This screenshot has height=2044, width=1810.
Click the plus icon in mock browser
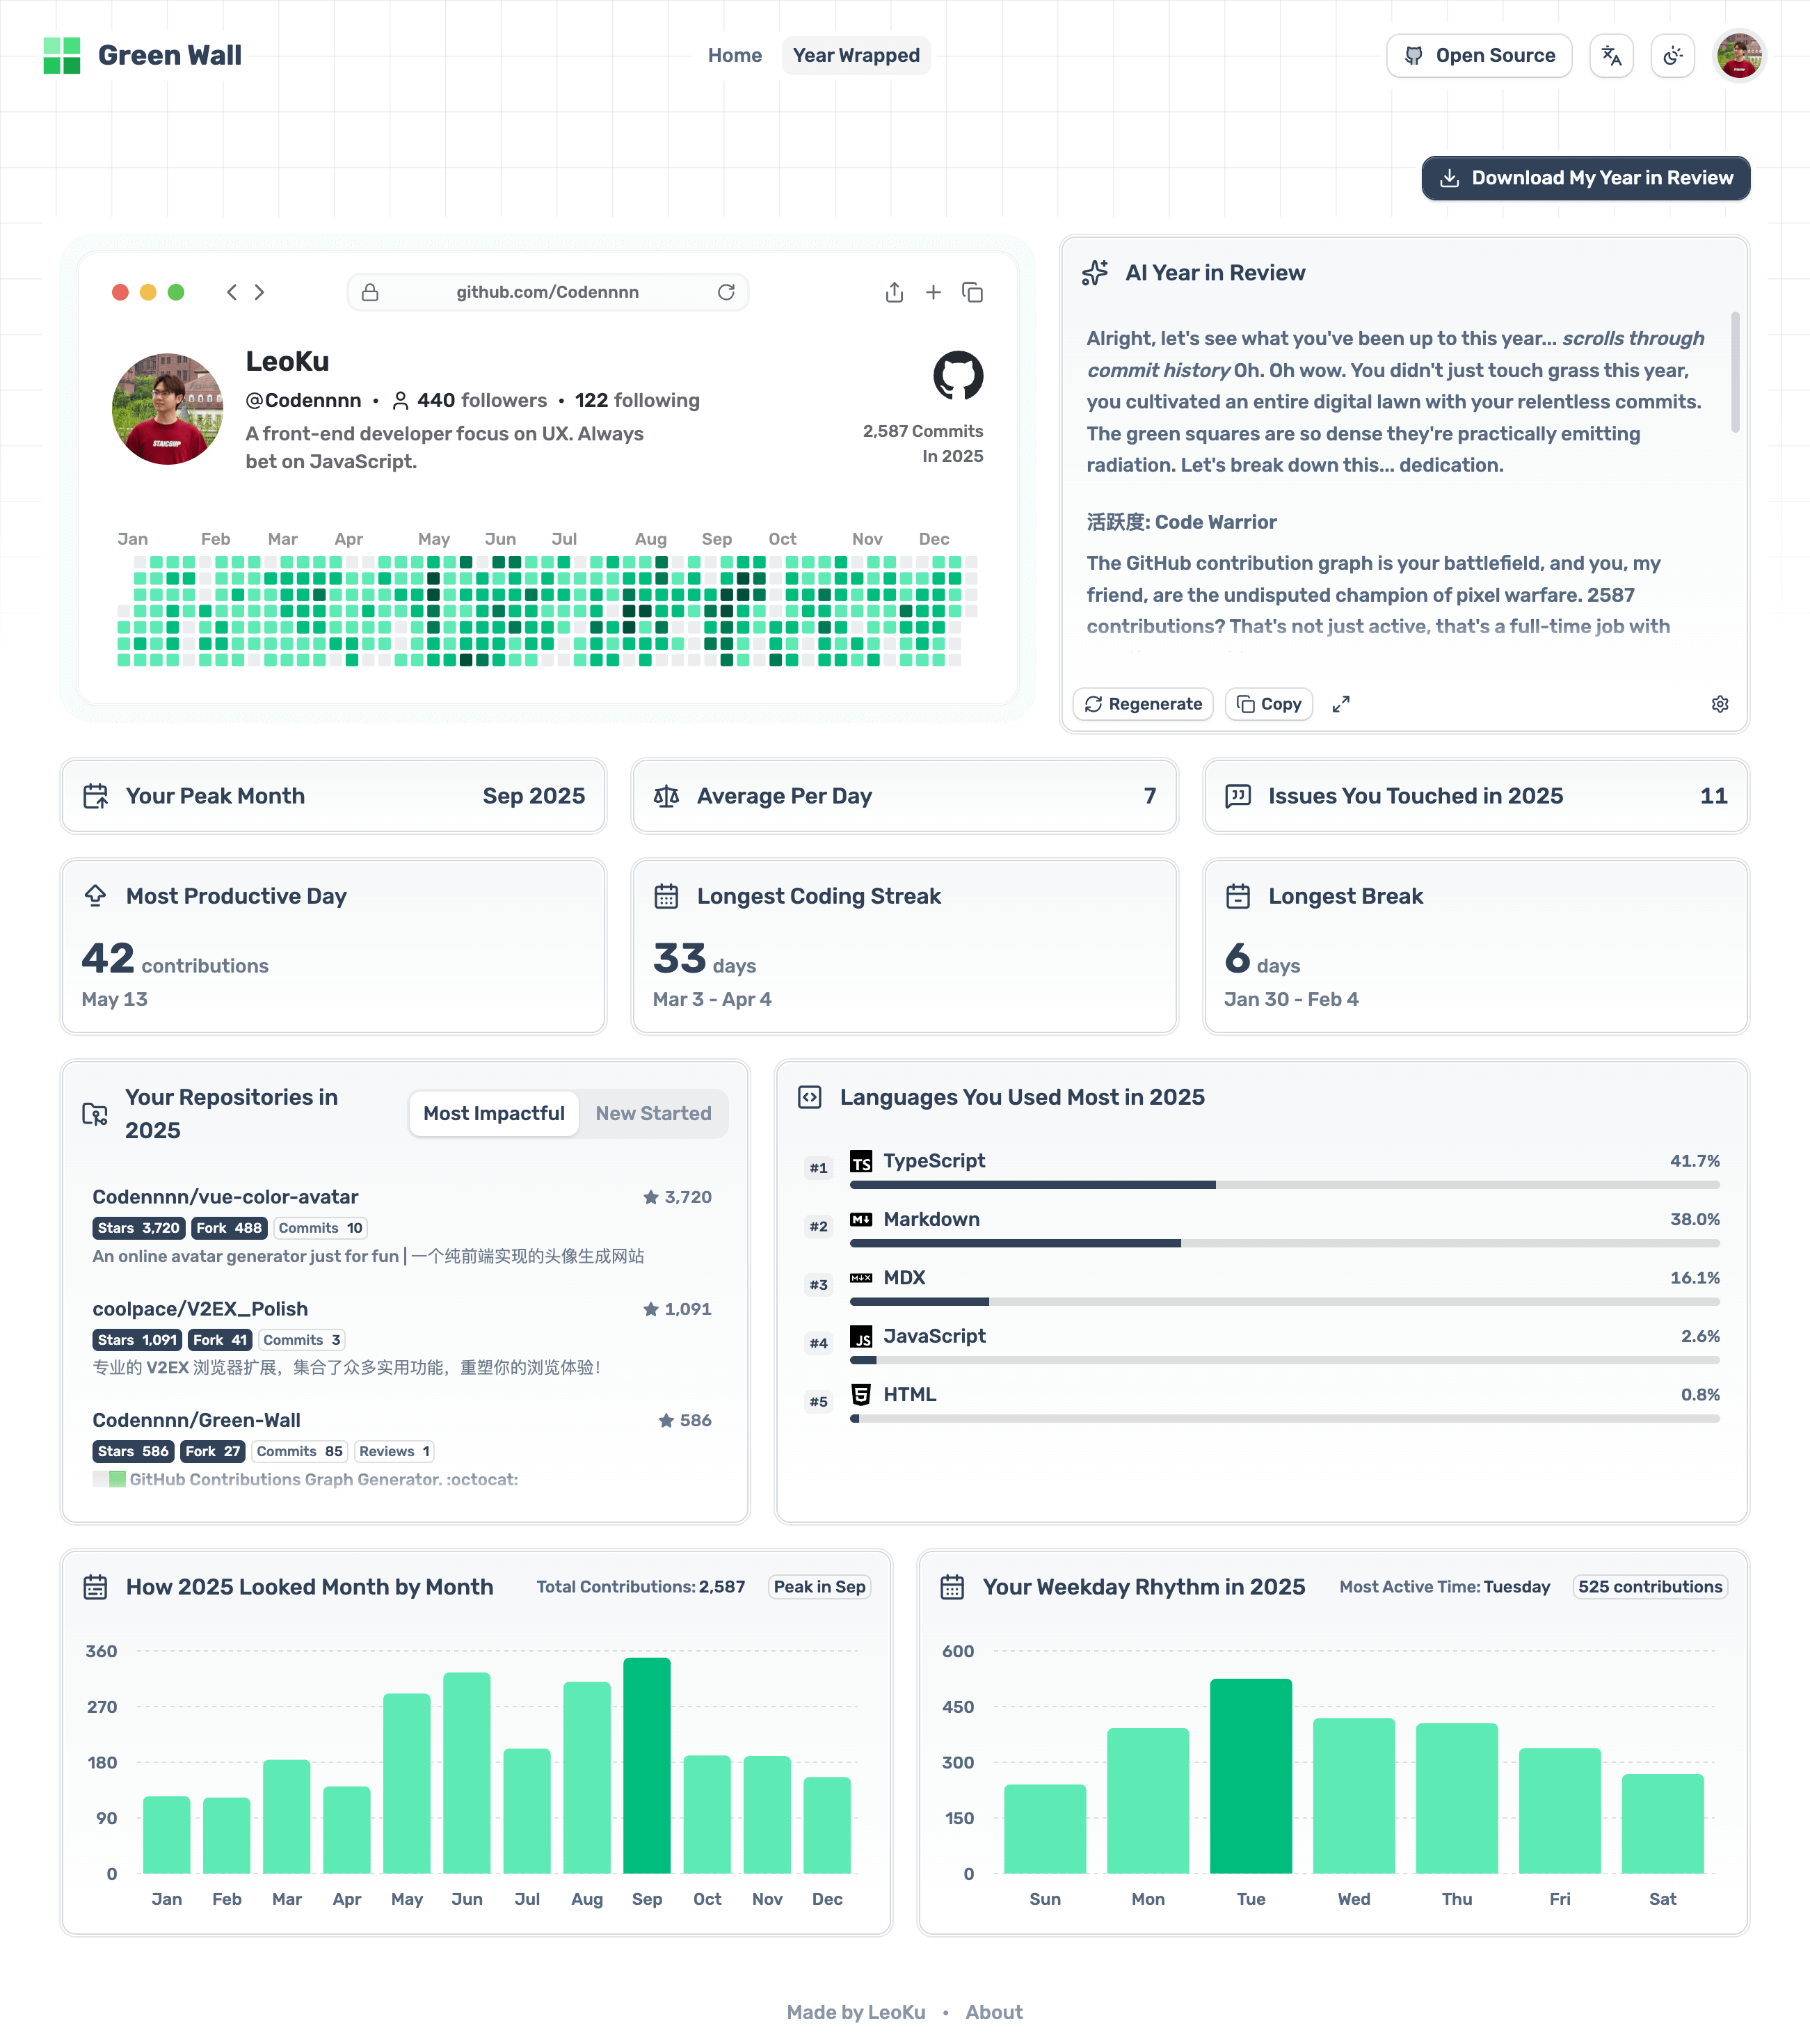pos(933,292)
